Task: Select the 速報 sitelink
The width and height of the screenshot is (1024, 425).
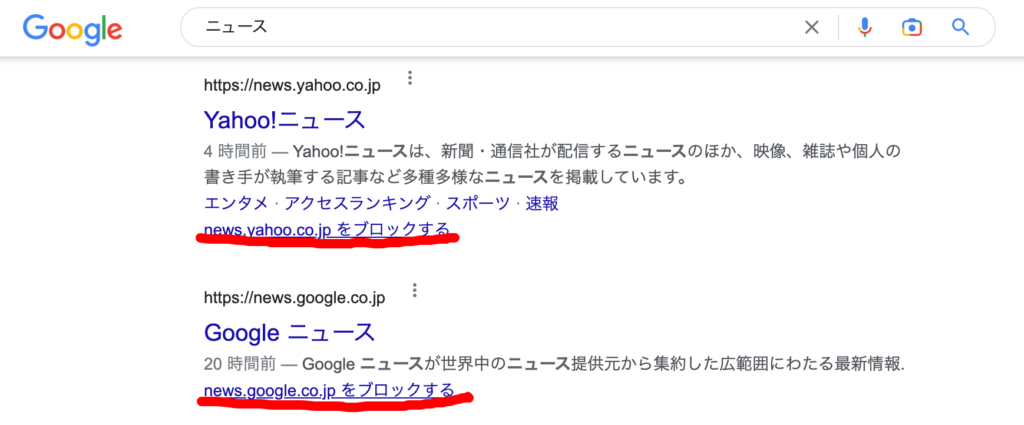Action: click(542, 204)
